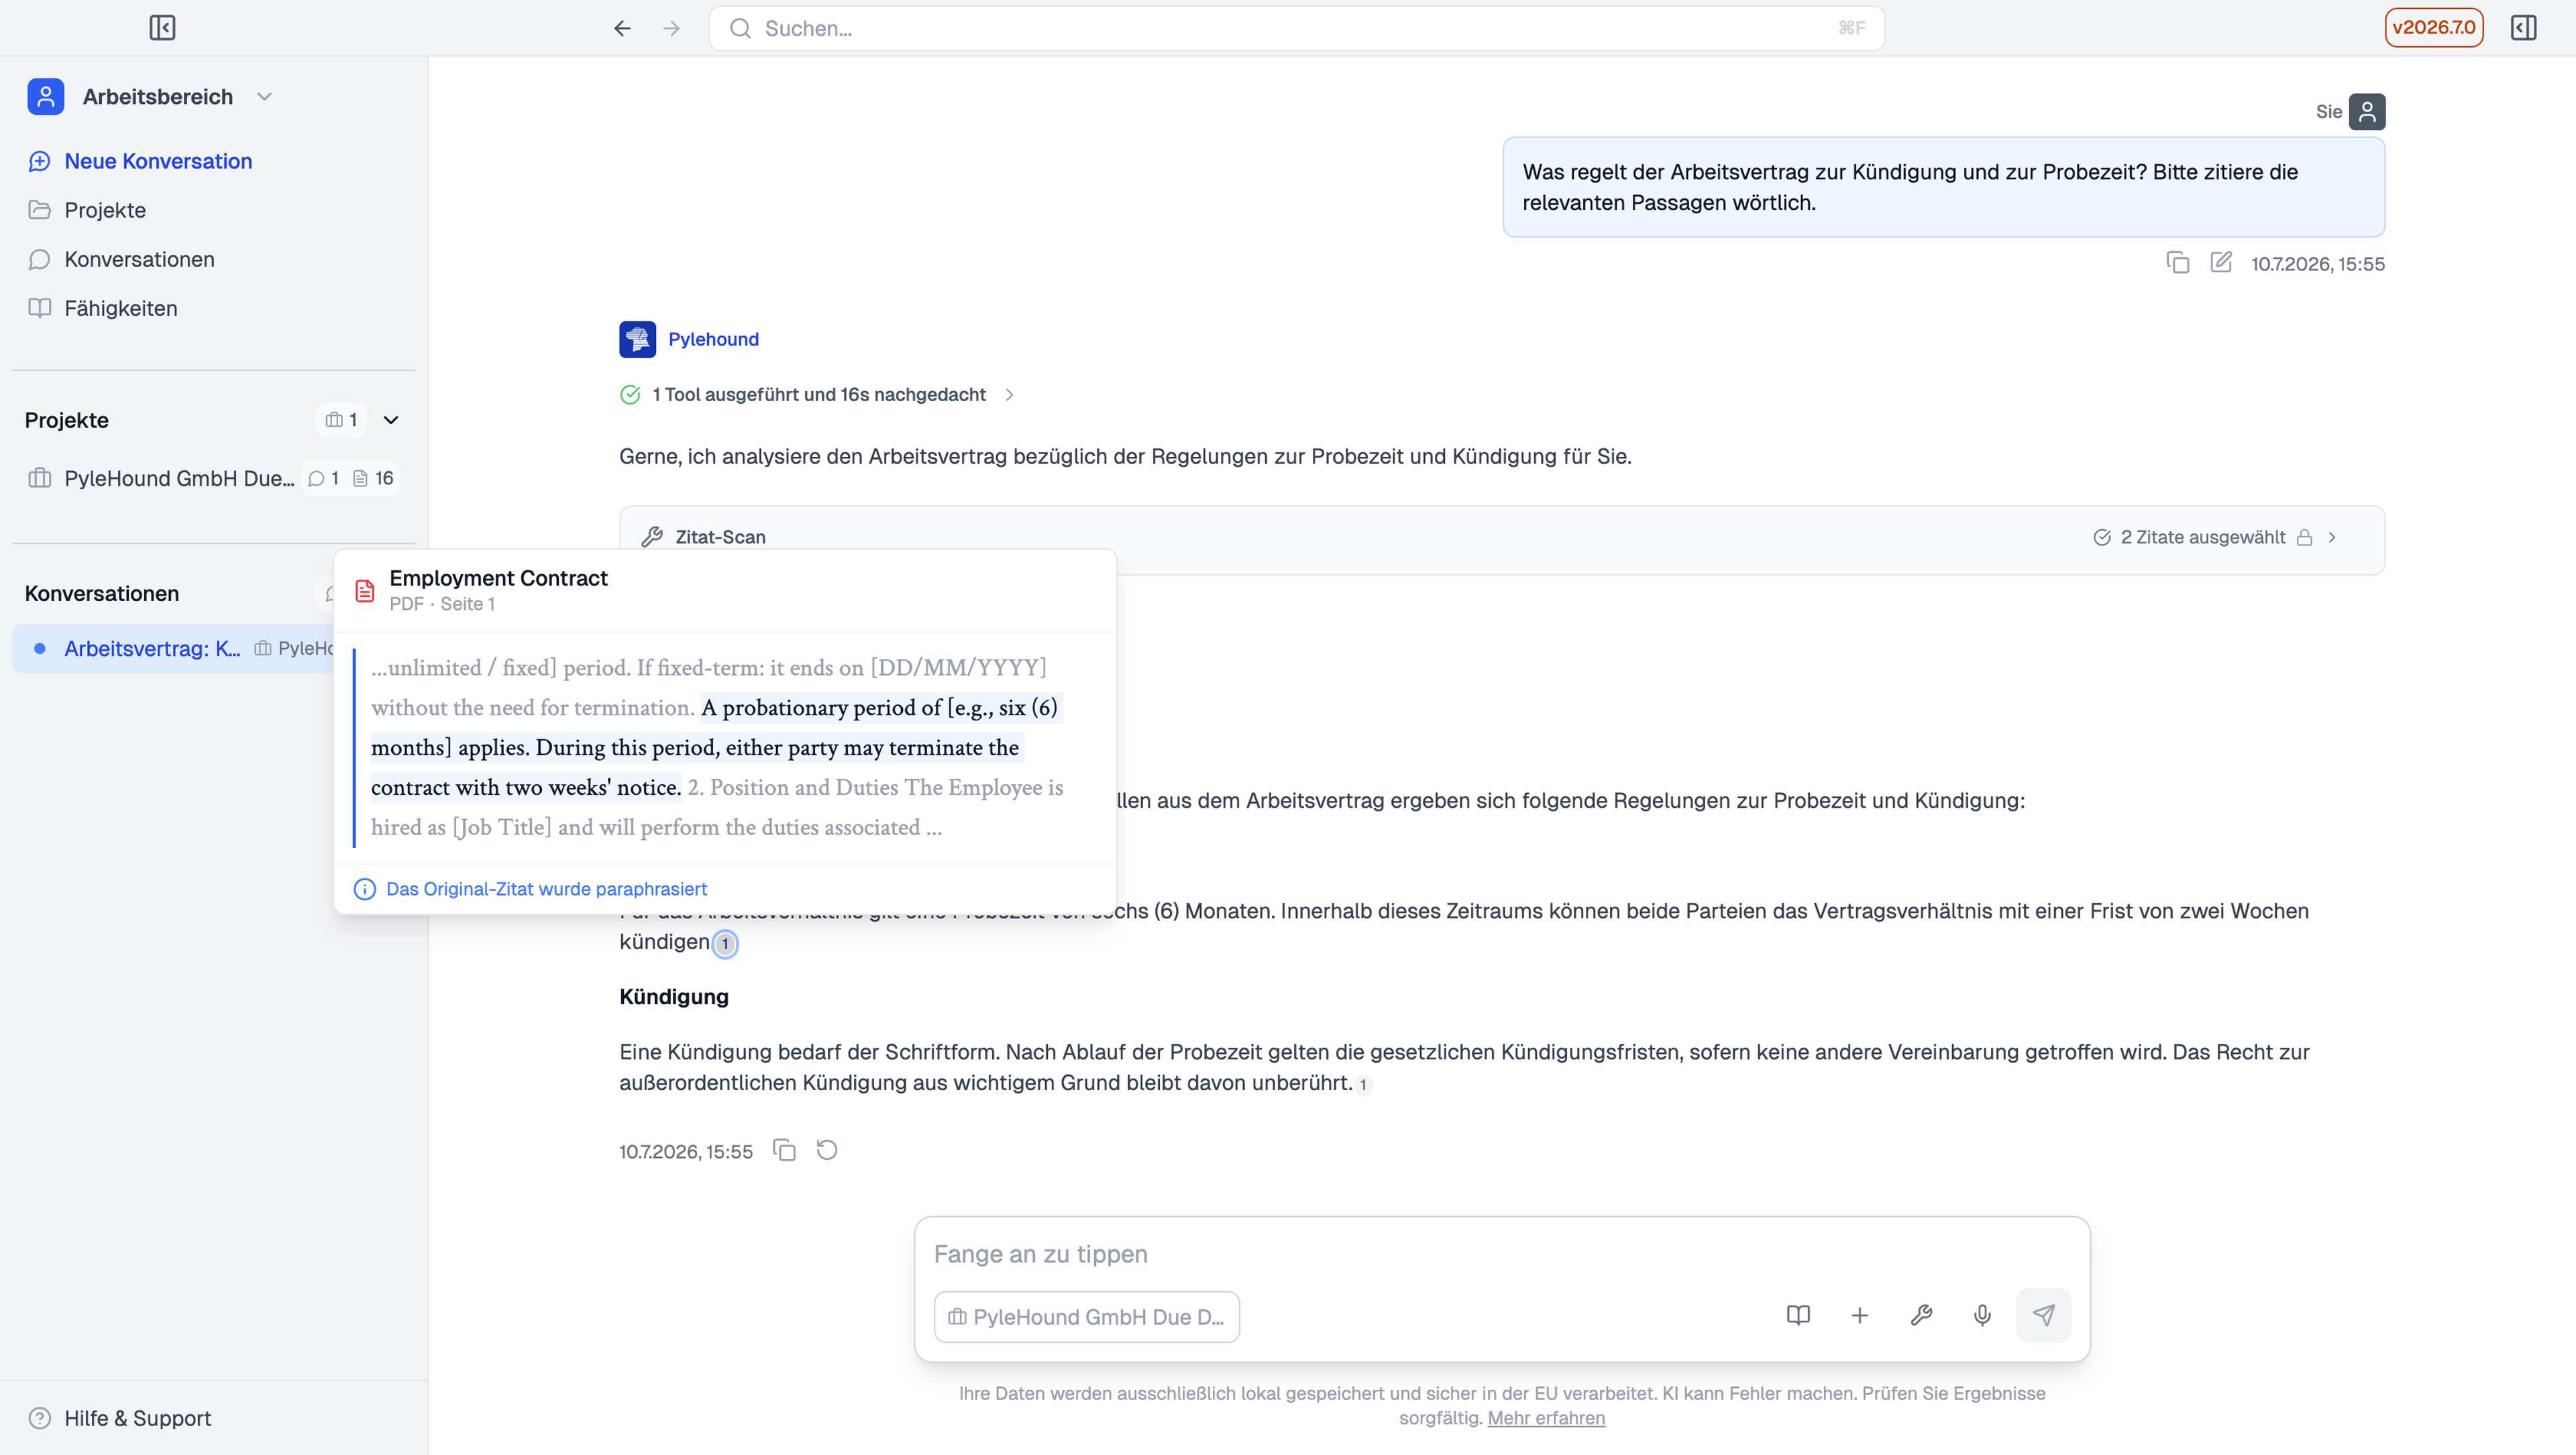Click the Arbeitsbereich user avatar icon
The image size is (2576, 1455).
pyautogui.click(x=46, y=97)
